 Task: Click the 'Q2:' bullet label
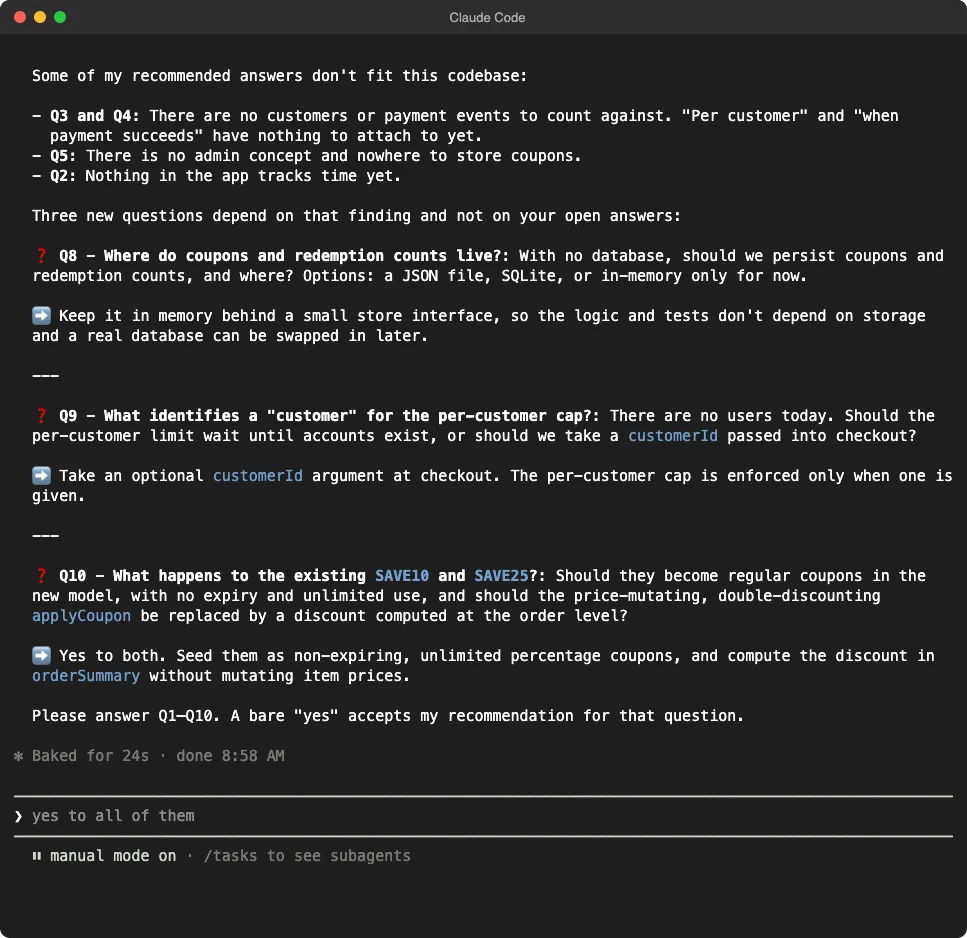(x=63, y=176)
